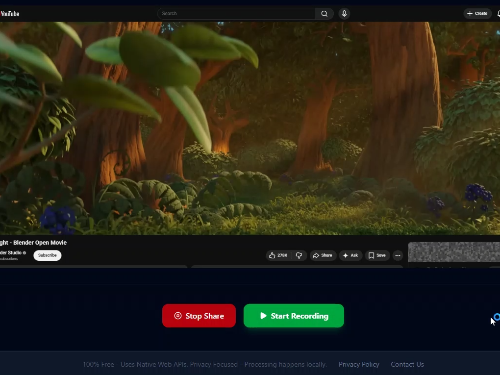Open the three-dot more actions menu
The width and height of the screenshot is (500, 375).
[398, 256]
